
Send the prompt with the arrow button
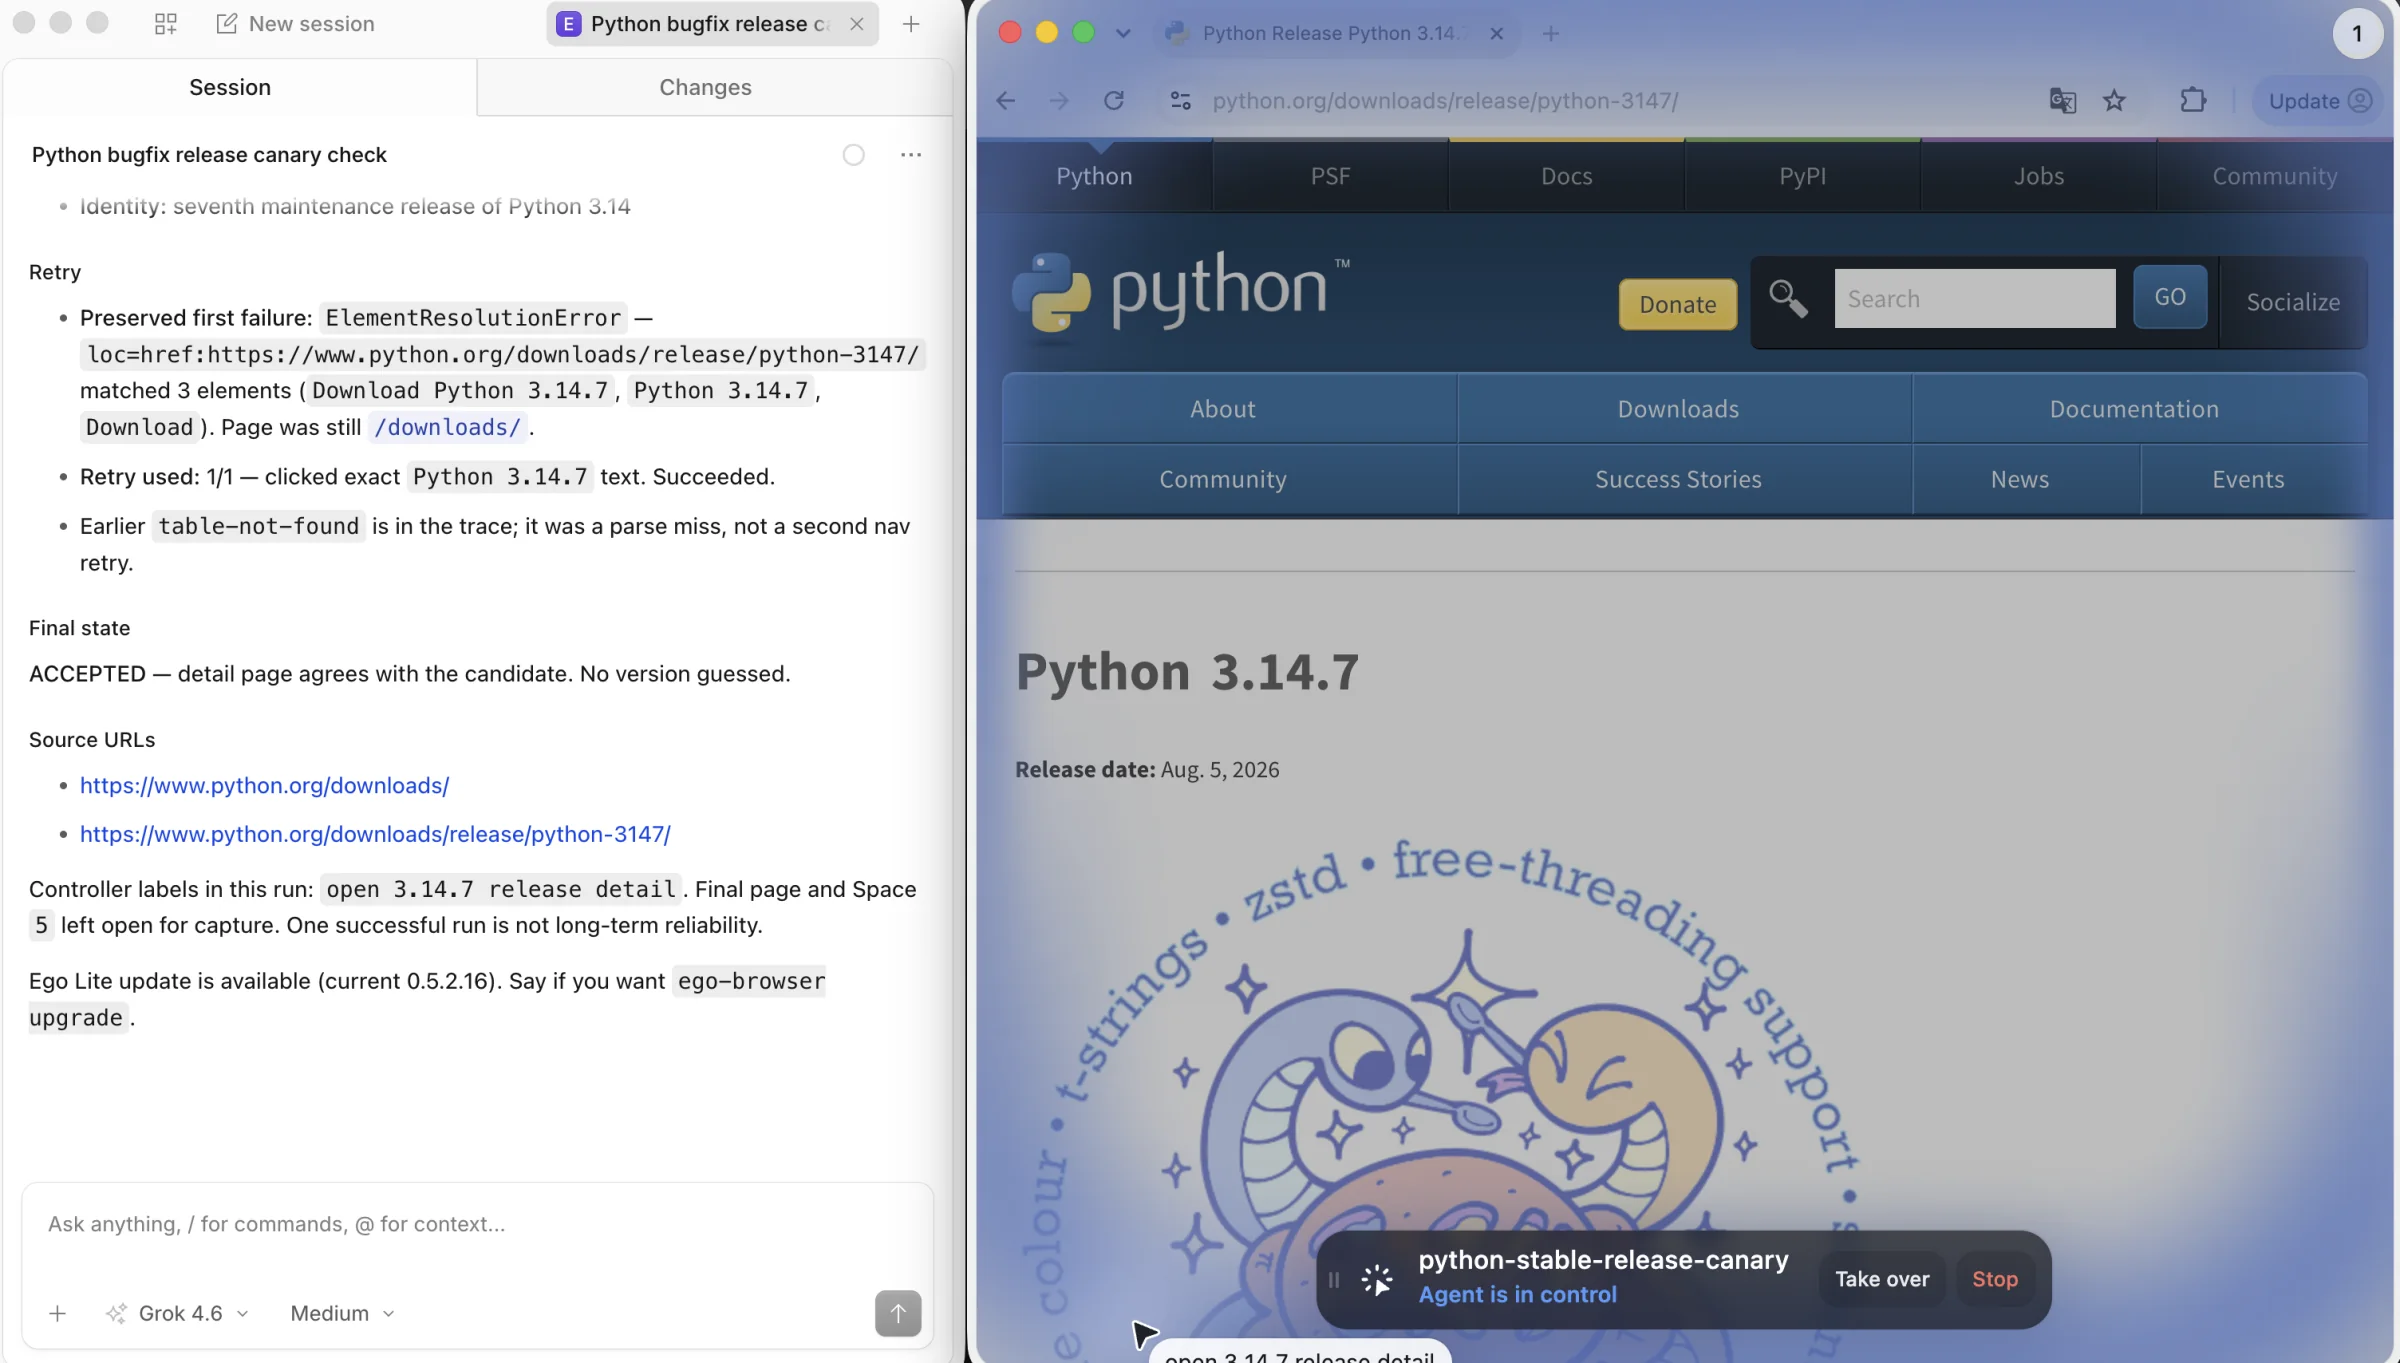click(x=898, y=1313)
